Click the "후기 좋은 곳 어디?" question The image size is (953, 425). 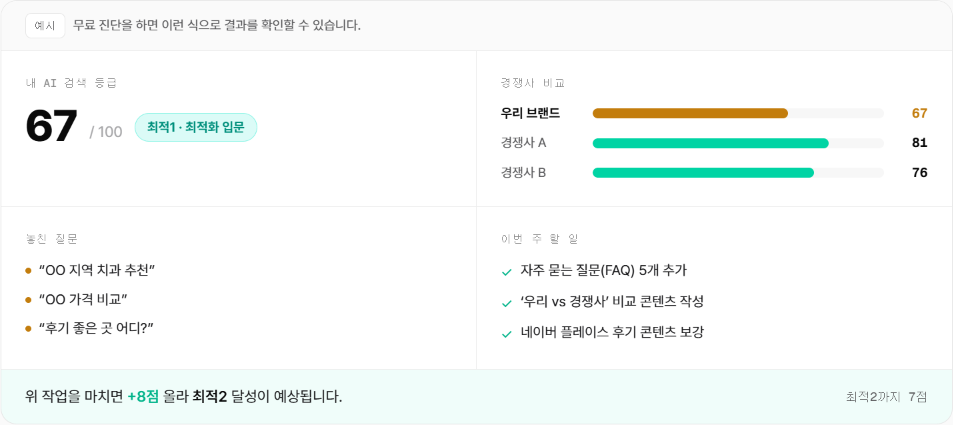click(95, 328)
